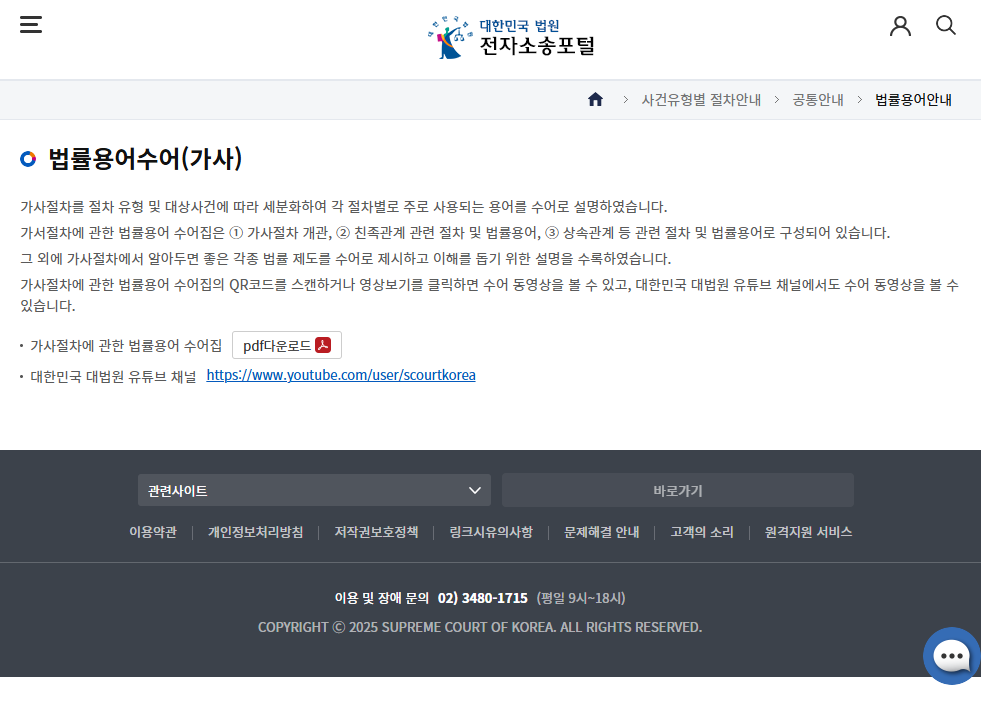Click the home breadcrumb icon
The height and width of the screenshot is (718, 981).
(x=595, y=100)
